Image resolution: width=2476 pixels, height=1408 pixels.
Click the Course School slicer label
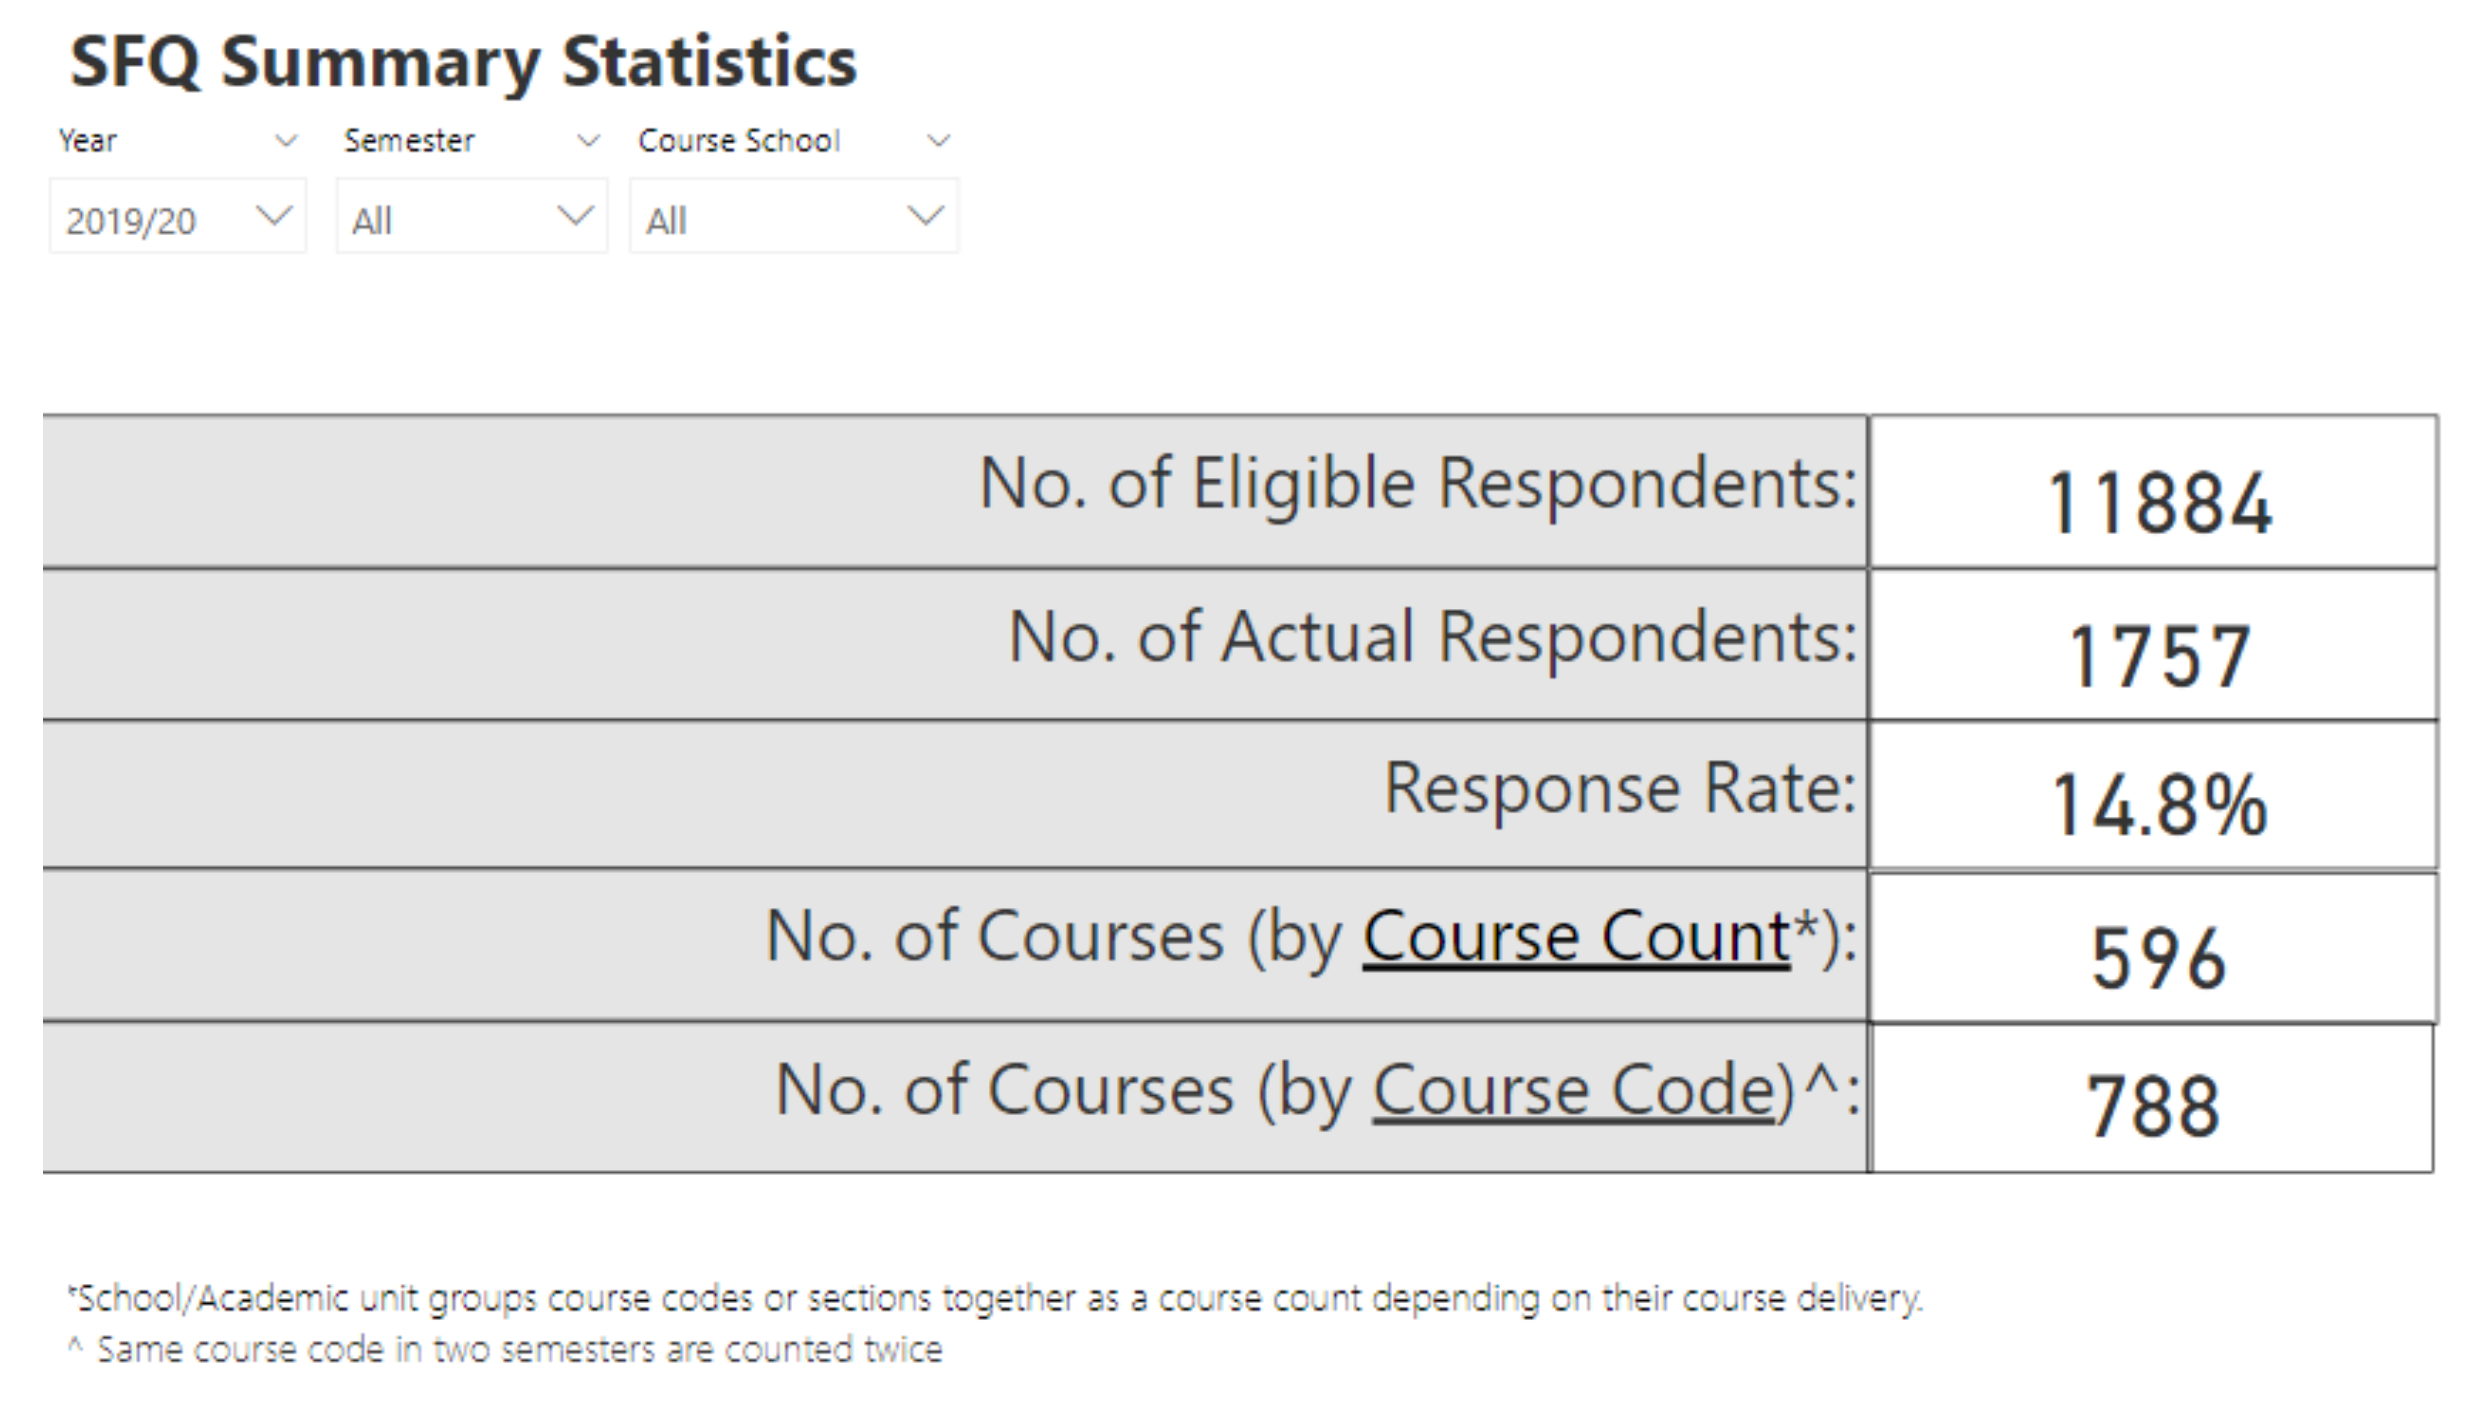(x=739, y=141)
